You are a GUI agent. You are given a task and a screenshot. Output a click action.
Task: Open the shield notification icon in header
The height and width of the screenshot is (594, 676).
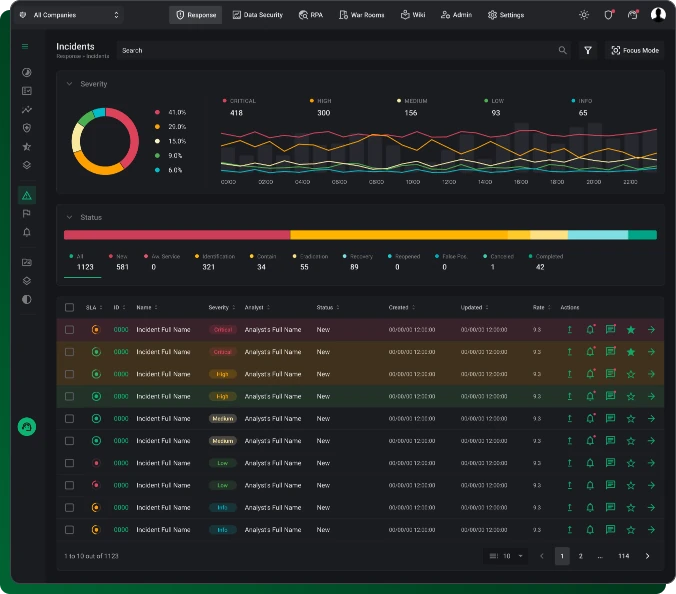[x=608, y=15]
